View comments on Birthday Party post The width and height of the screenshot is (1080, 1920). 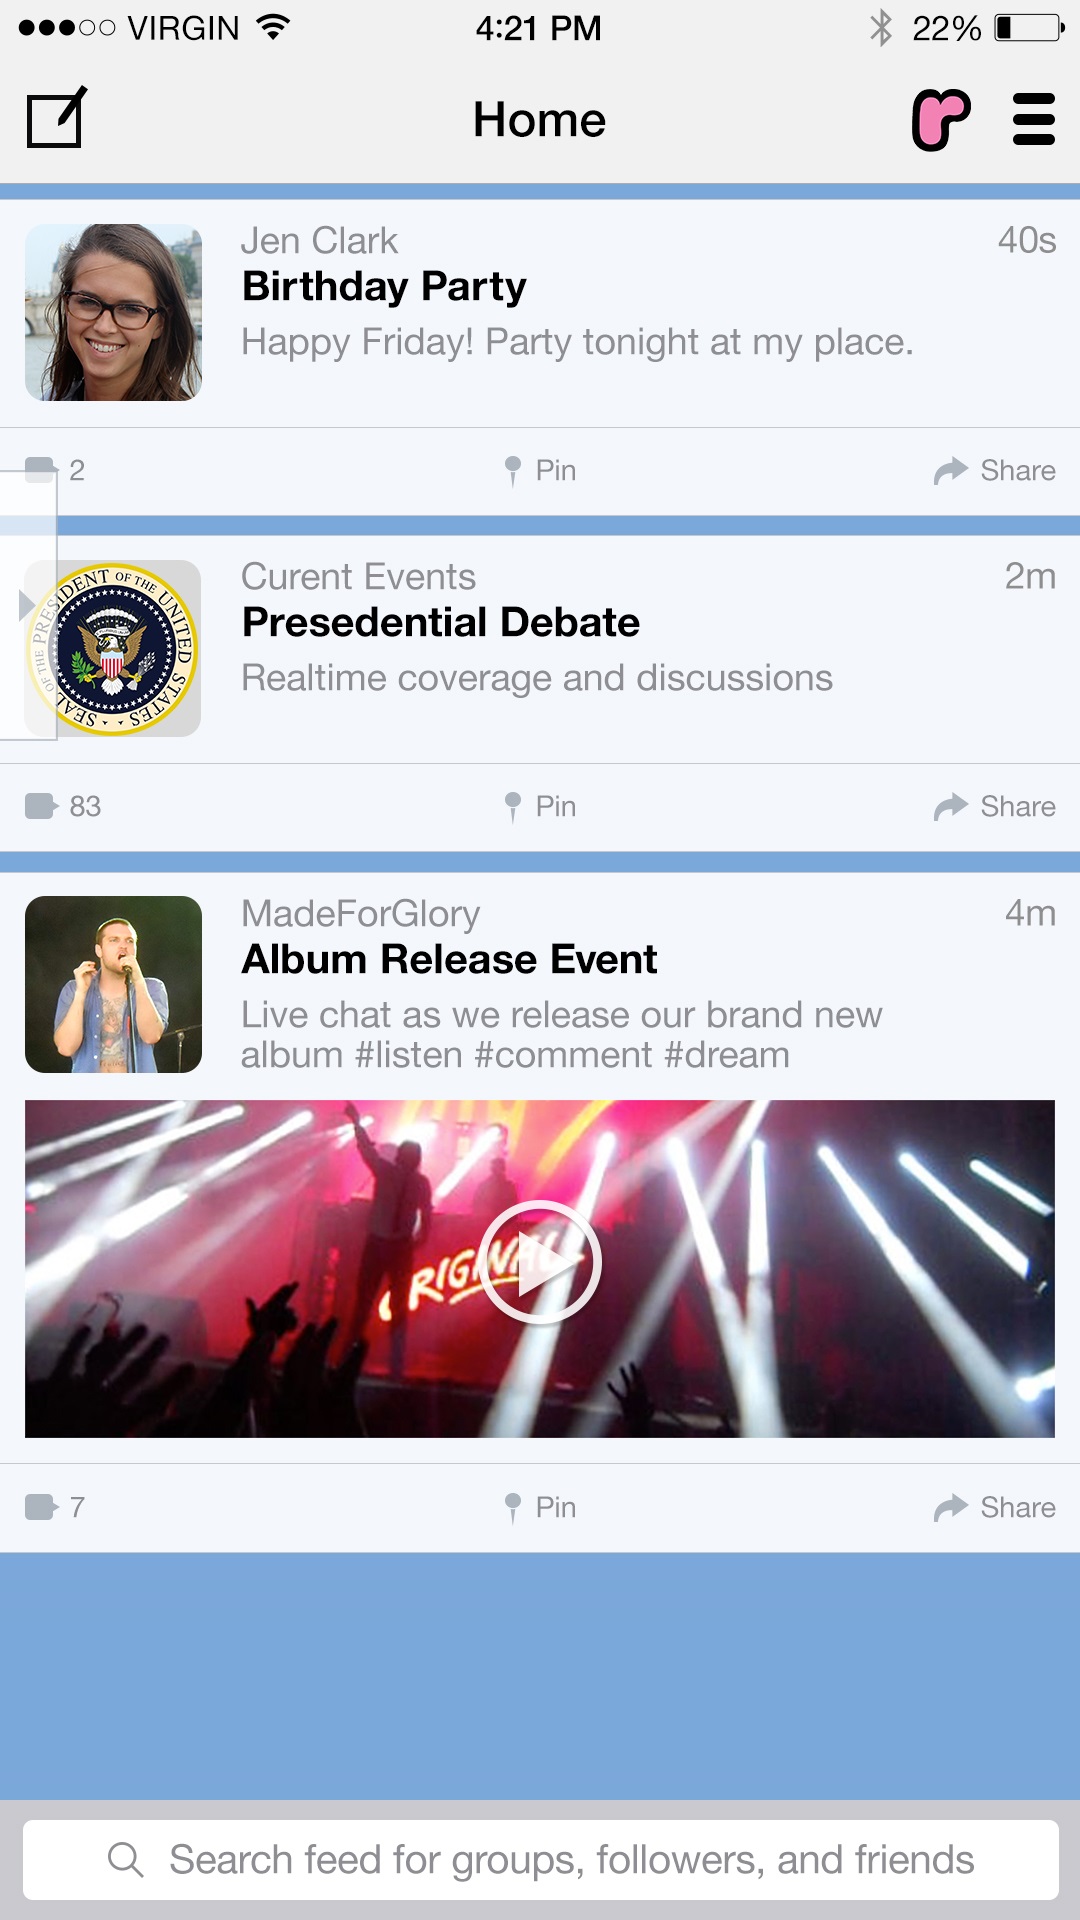click(x=57, y=470)
